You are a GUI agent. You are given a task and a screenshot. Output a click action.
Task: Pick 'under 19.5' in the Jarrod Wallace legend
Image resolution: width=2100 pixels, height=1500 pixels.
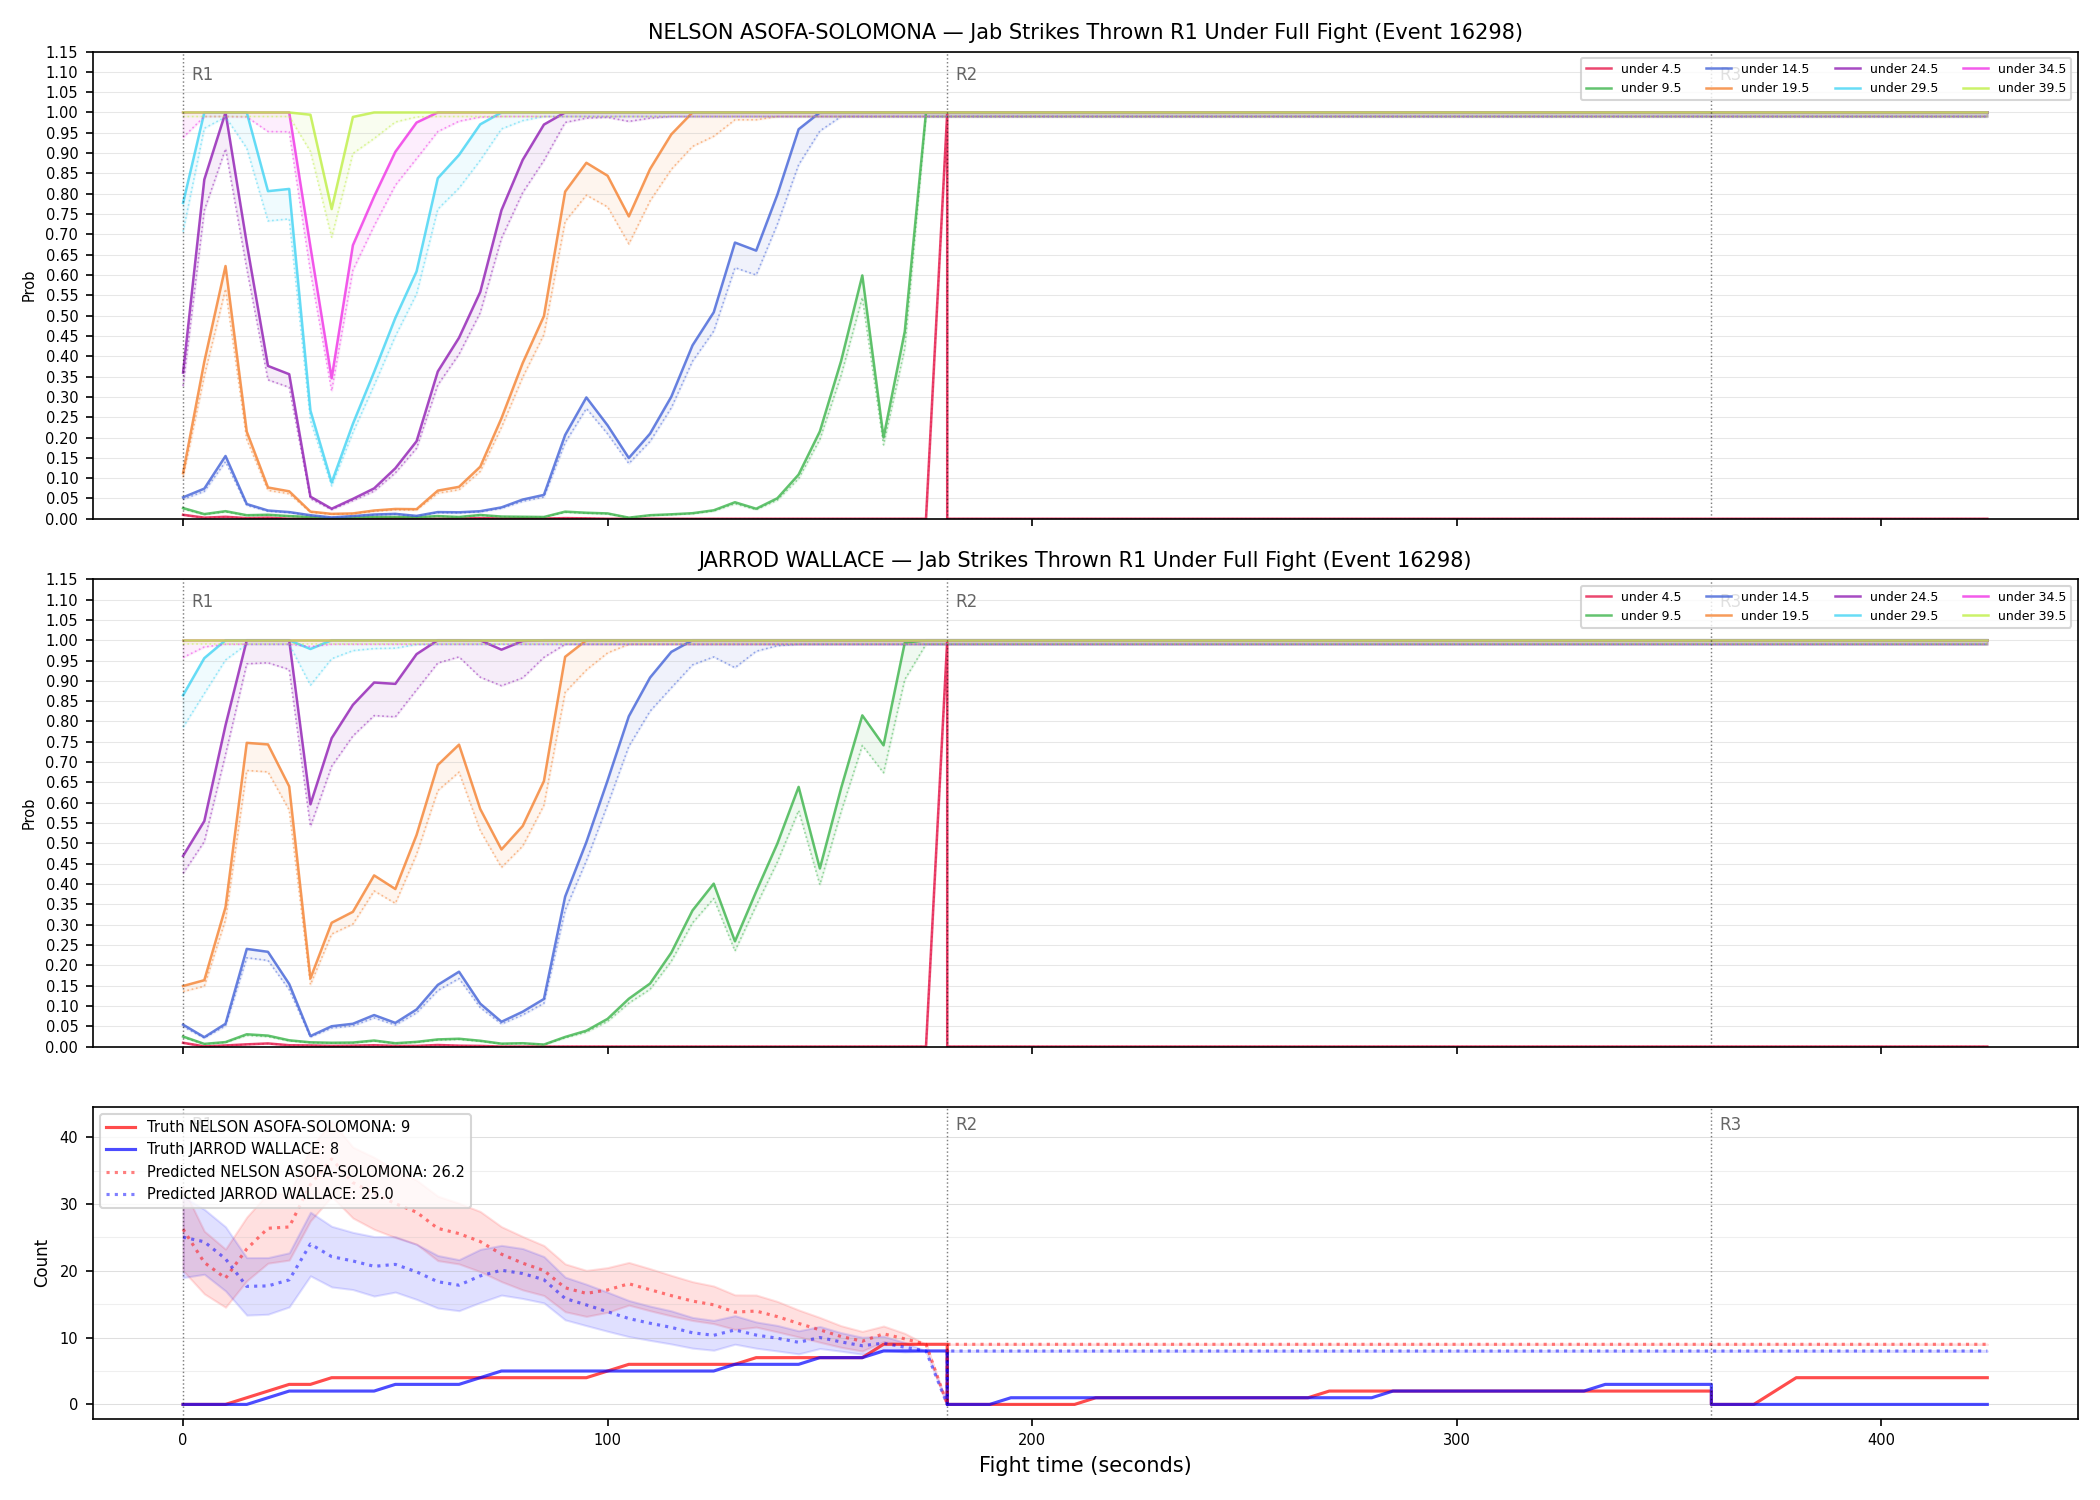pyautogui.click(x=1757, y=616)
